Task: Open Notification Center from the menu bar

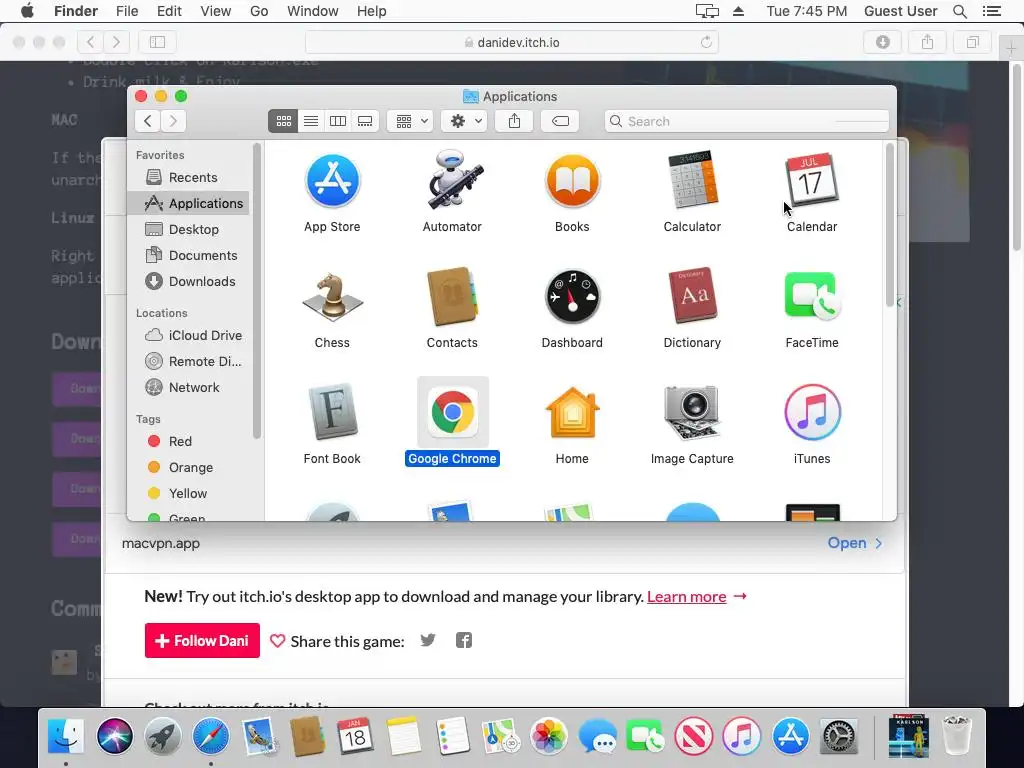Action: (x=991, y=11)
